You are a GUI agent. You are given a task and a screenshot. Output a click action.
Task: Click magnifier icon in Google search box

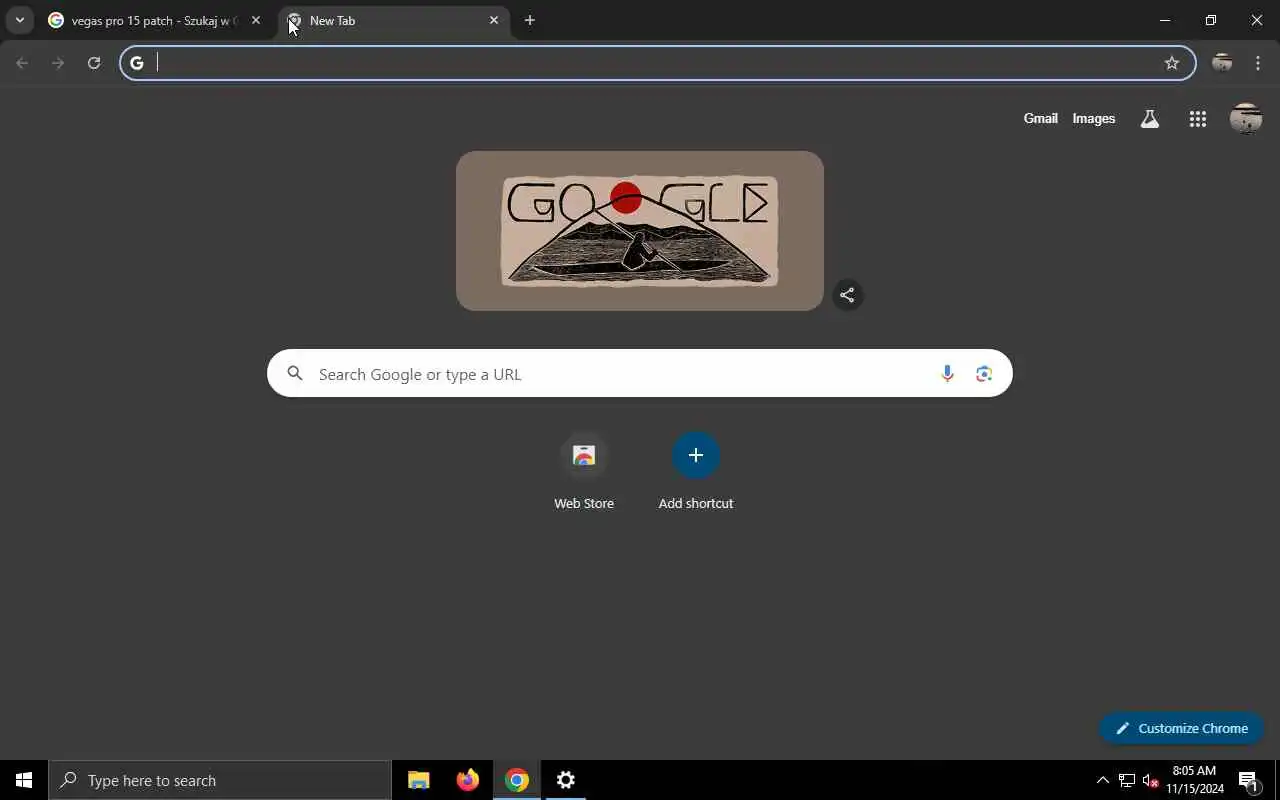coord(294,373)
